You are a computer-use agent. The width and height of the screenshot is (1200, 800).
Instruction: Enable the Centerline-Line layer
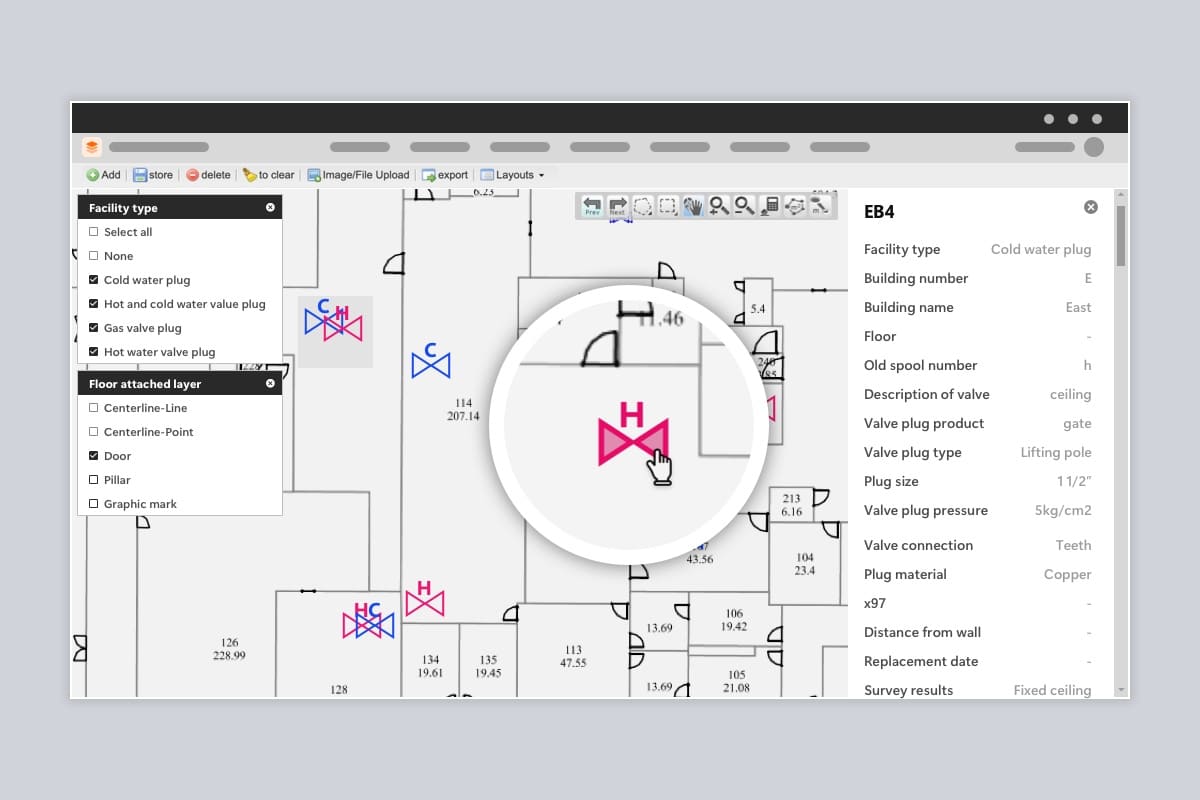(94, 408)
